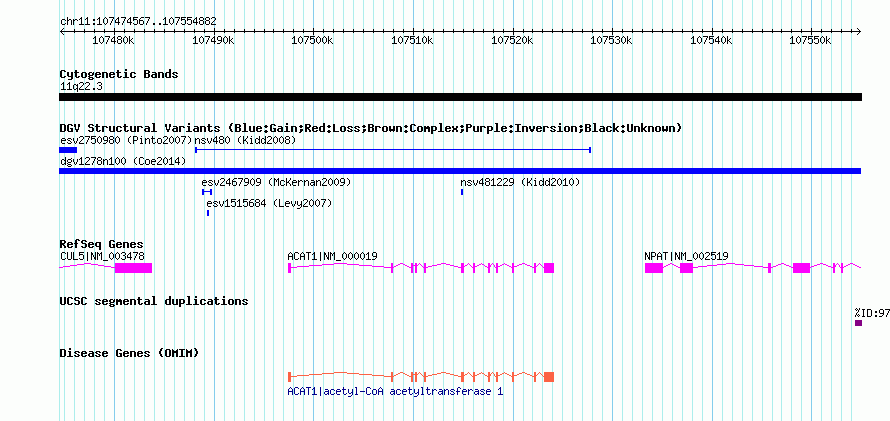This screenshot has height=421, width=890.
Task: Select the 107510k ruler position
Action: coord(413,40)
